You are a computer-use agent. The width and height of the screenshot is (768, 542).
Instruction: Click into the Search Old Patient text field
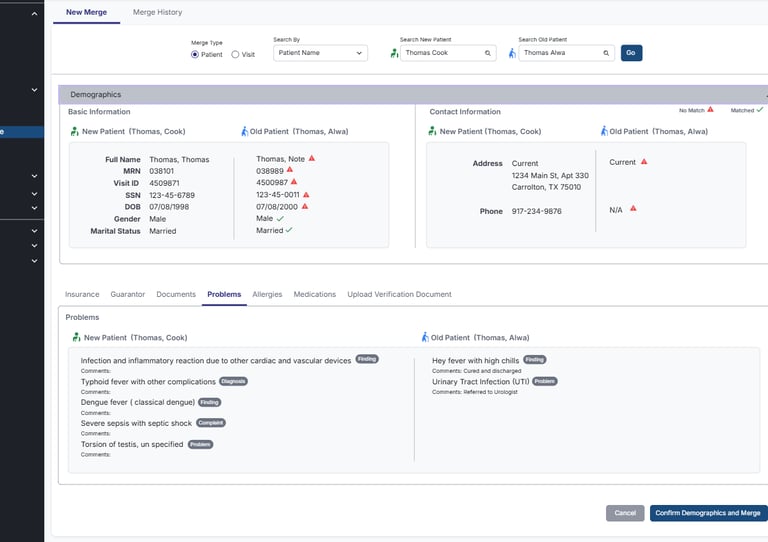(x=558, y=53)
